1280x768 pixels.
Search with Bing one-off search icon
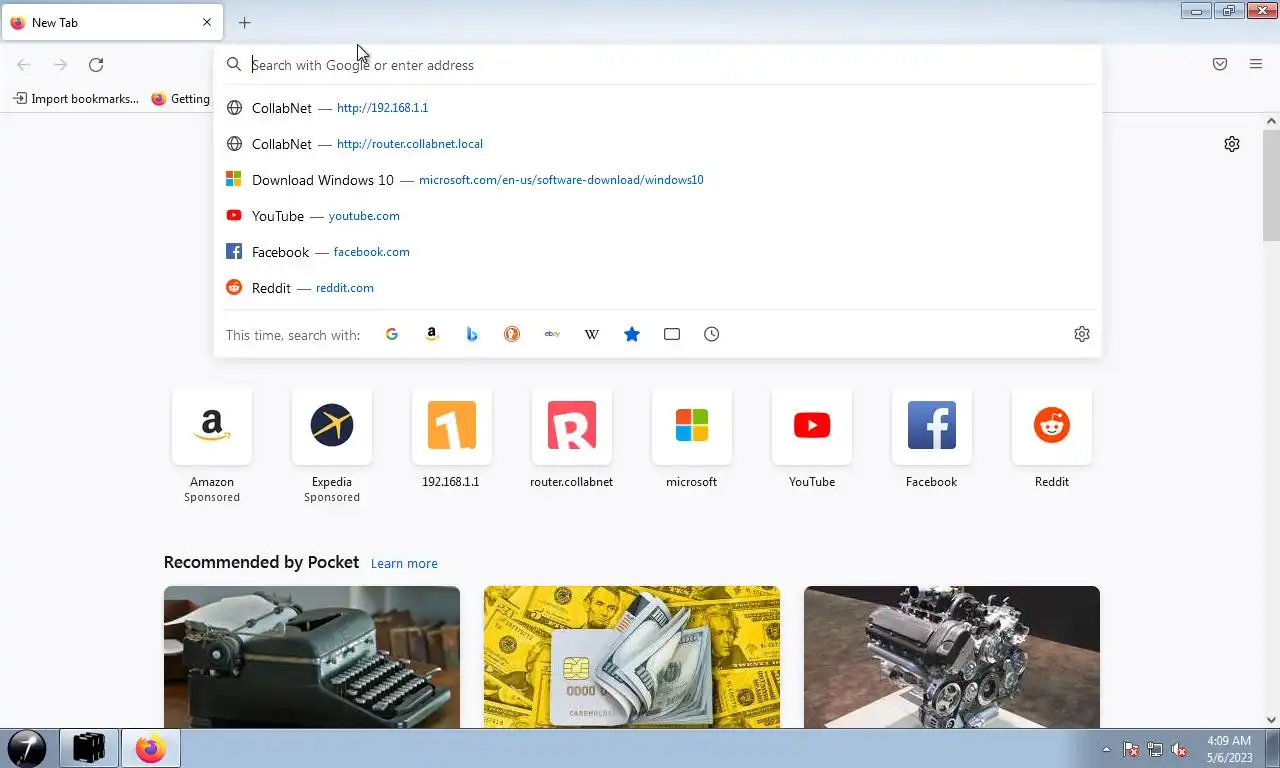click(472, 334)
